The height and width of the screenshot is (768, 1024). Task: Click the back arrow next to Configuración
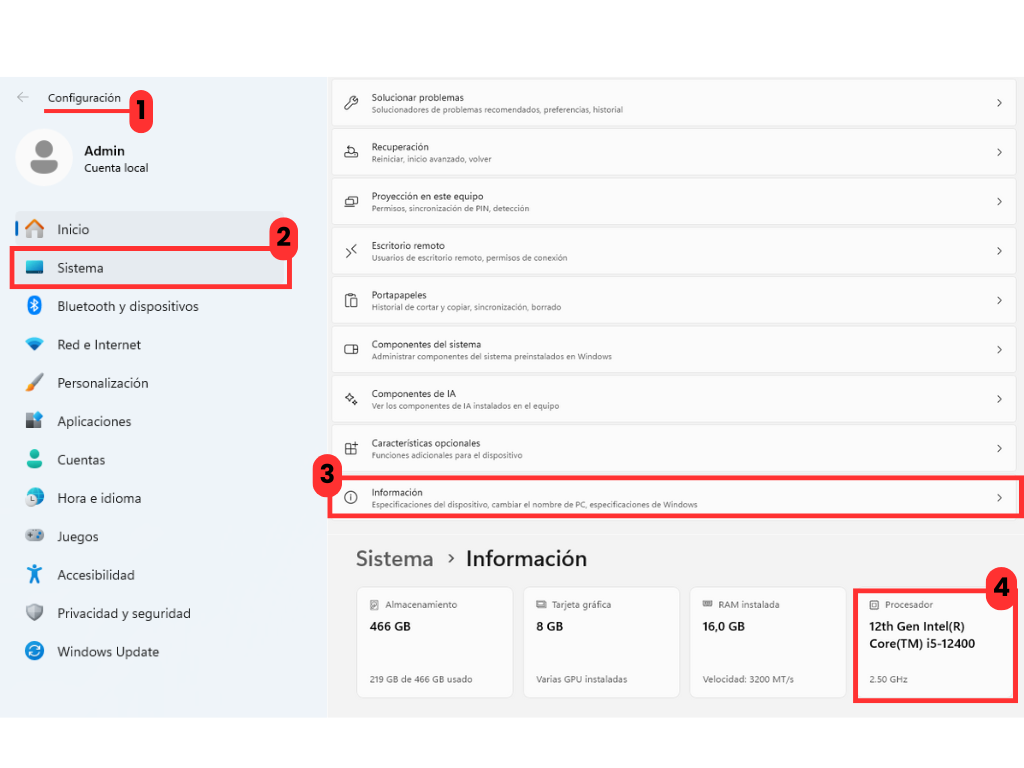23,97
